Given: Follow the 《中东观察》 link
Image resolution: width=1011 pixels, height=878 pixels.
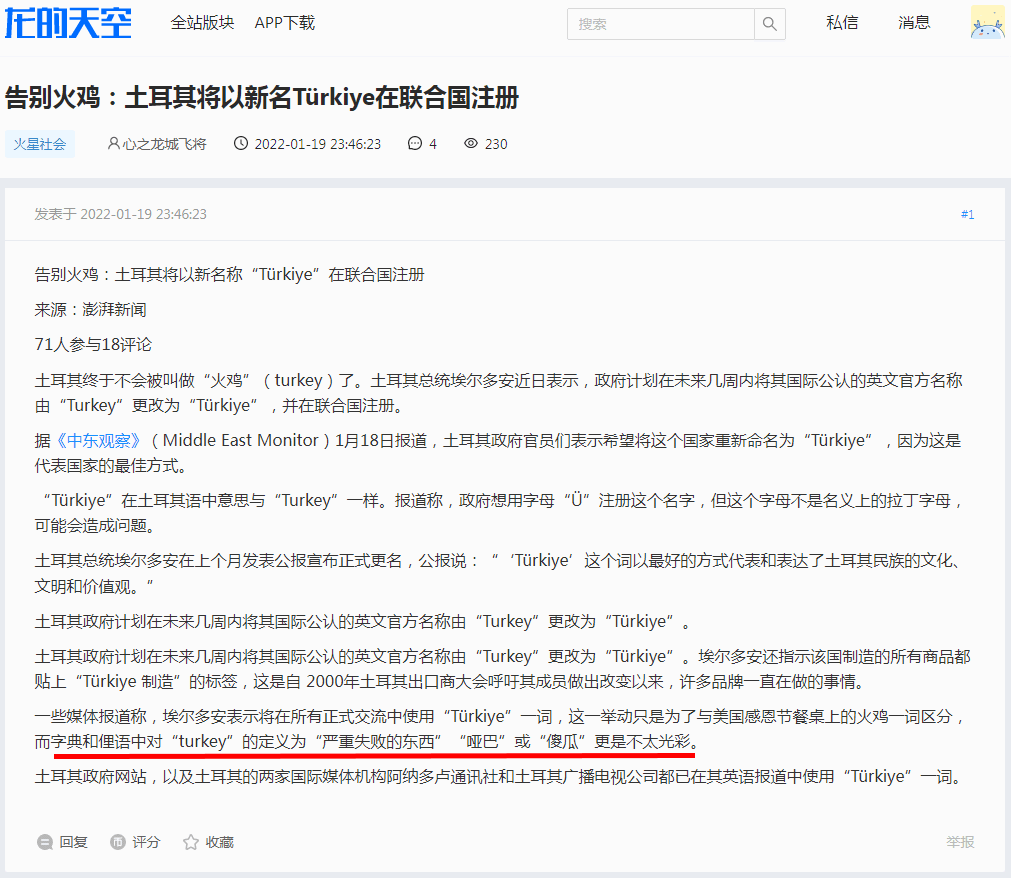Looking at the screenshot, I should tap(99, 440).
